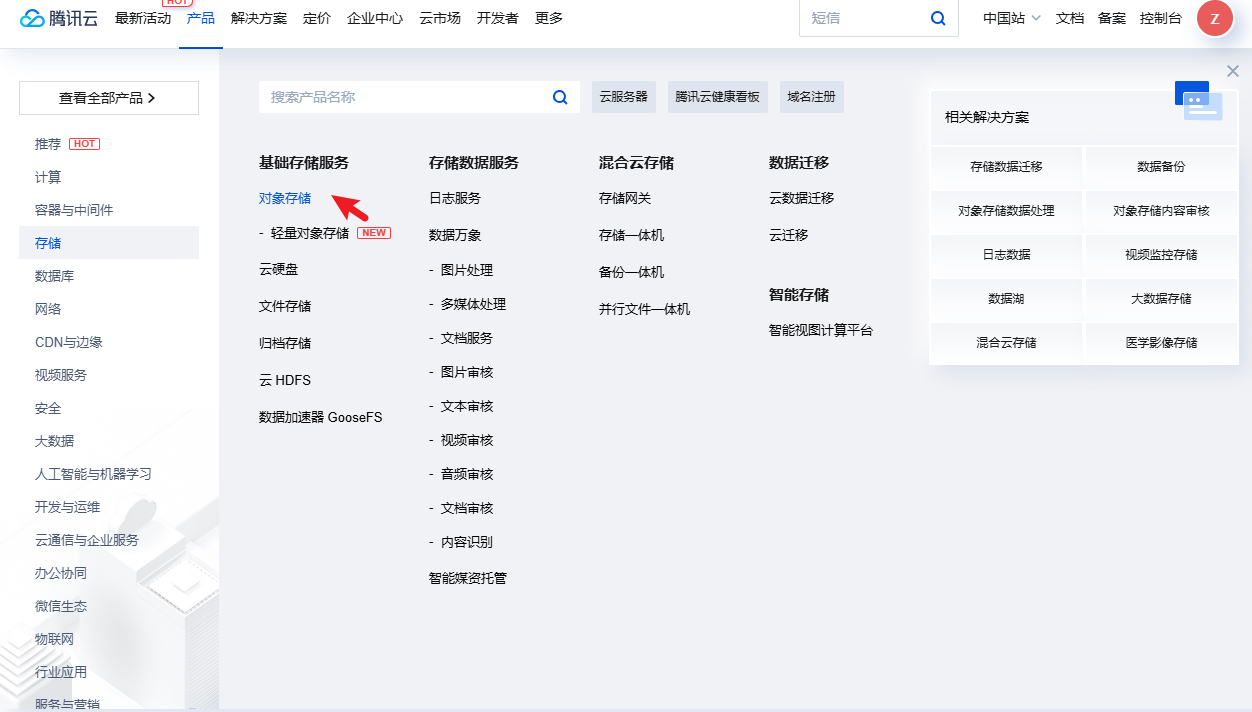This screenshot has width=1252, height=712.
Task: Open the user avatar Z menu
Action: coord(1215,18)
